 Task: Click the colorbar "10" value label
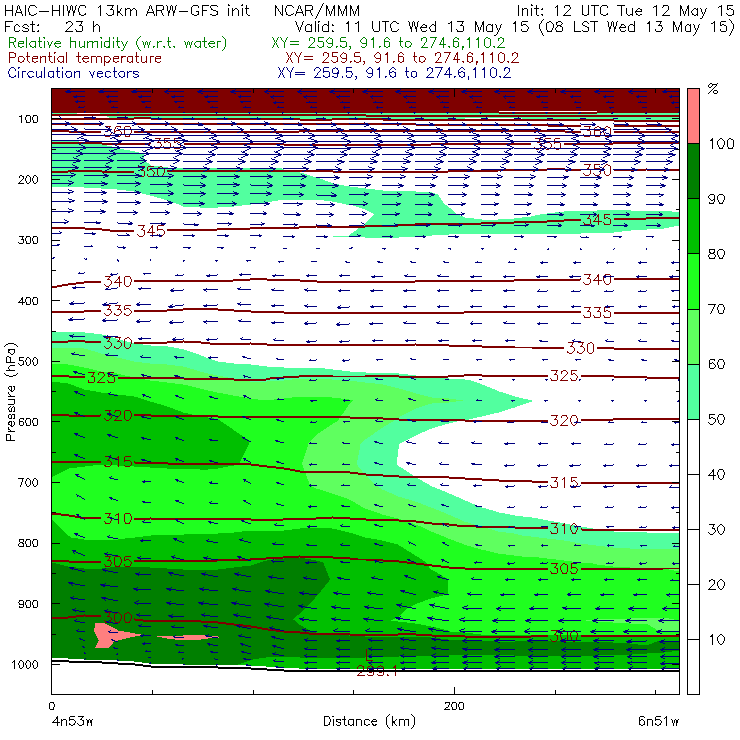(x=716, y=639)
